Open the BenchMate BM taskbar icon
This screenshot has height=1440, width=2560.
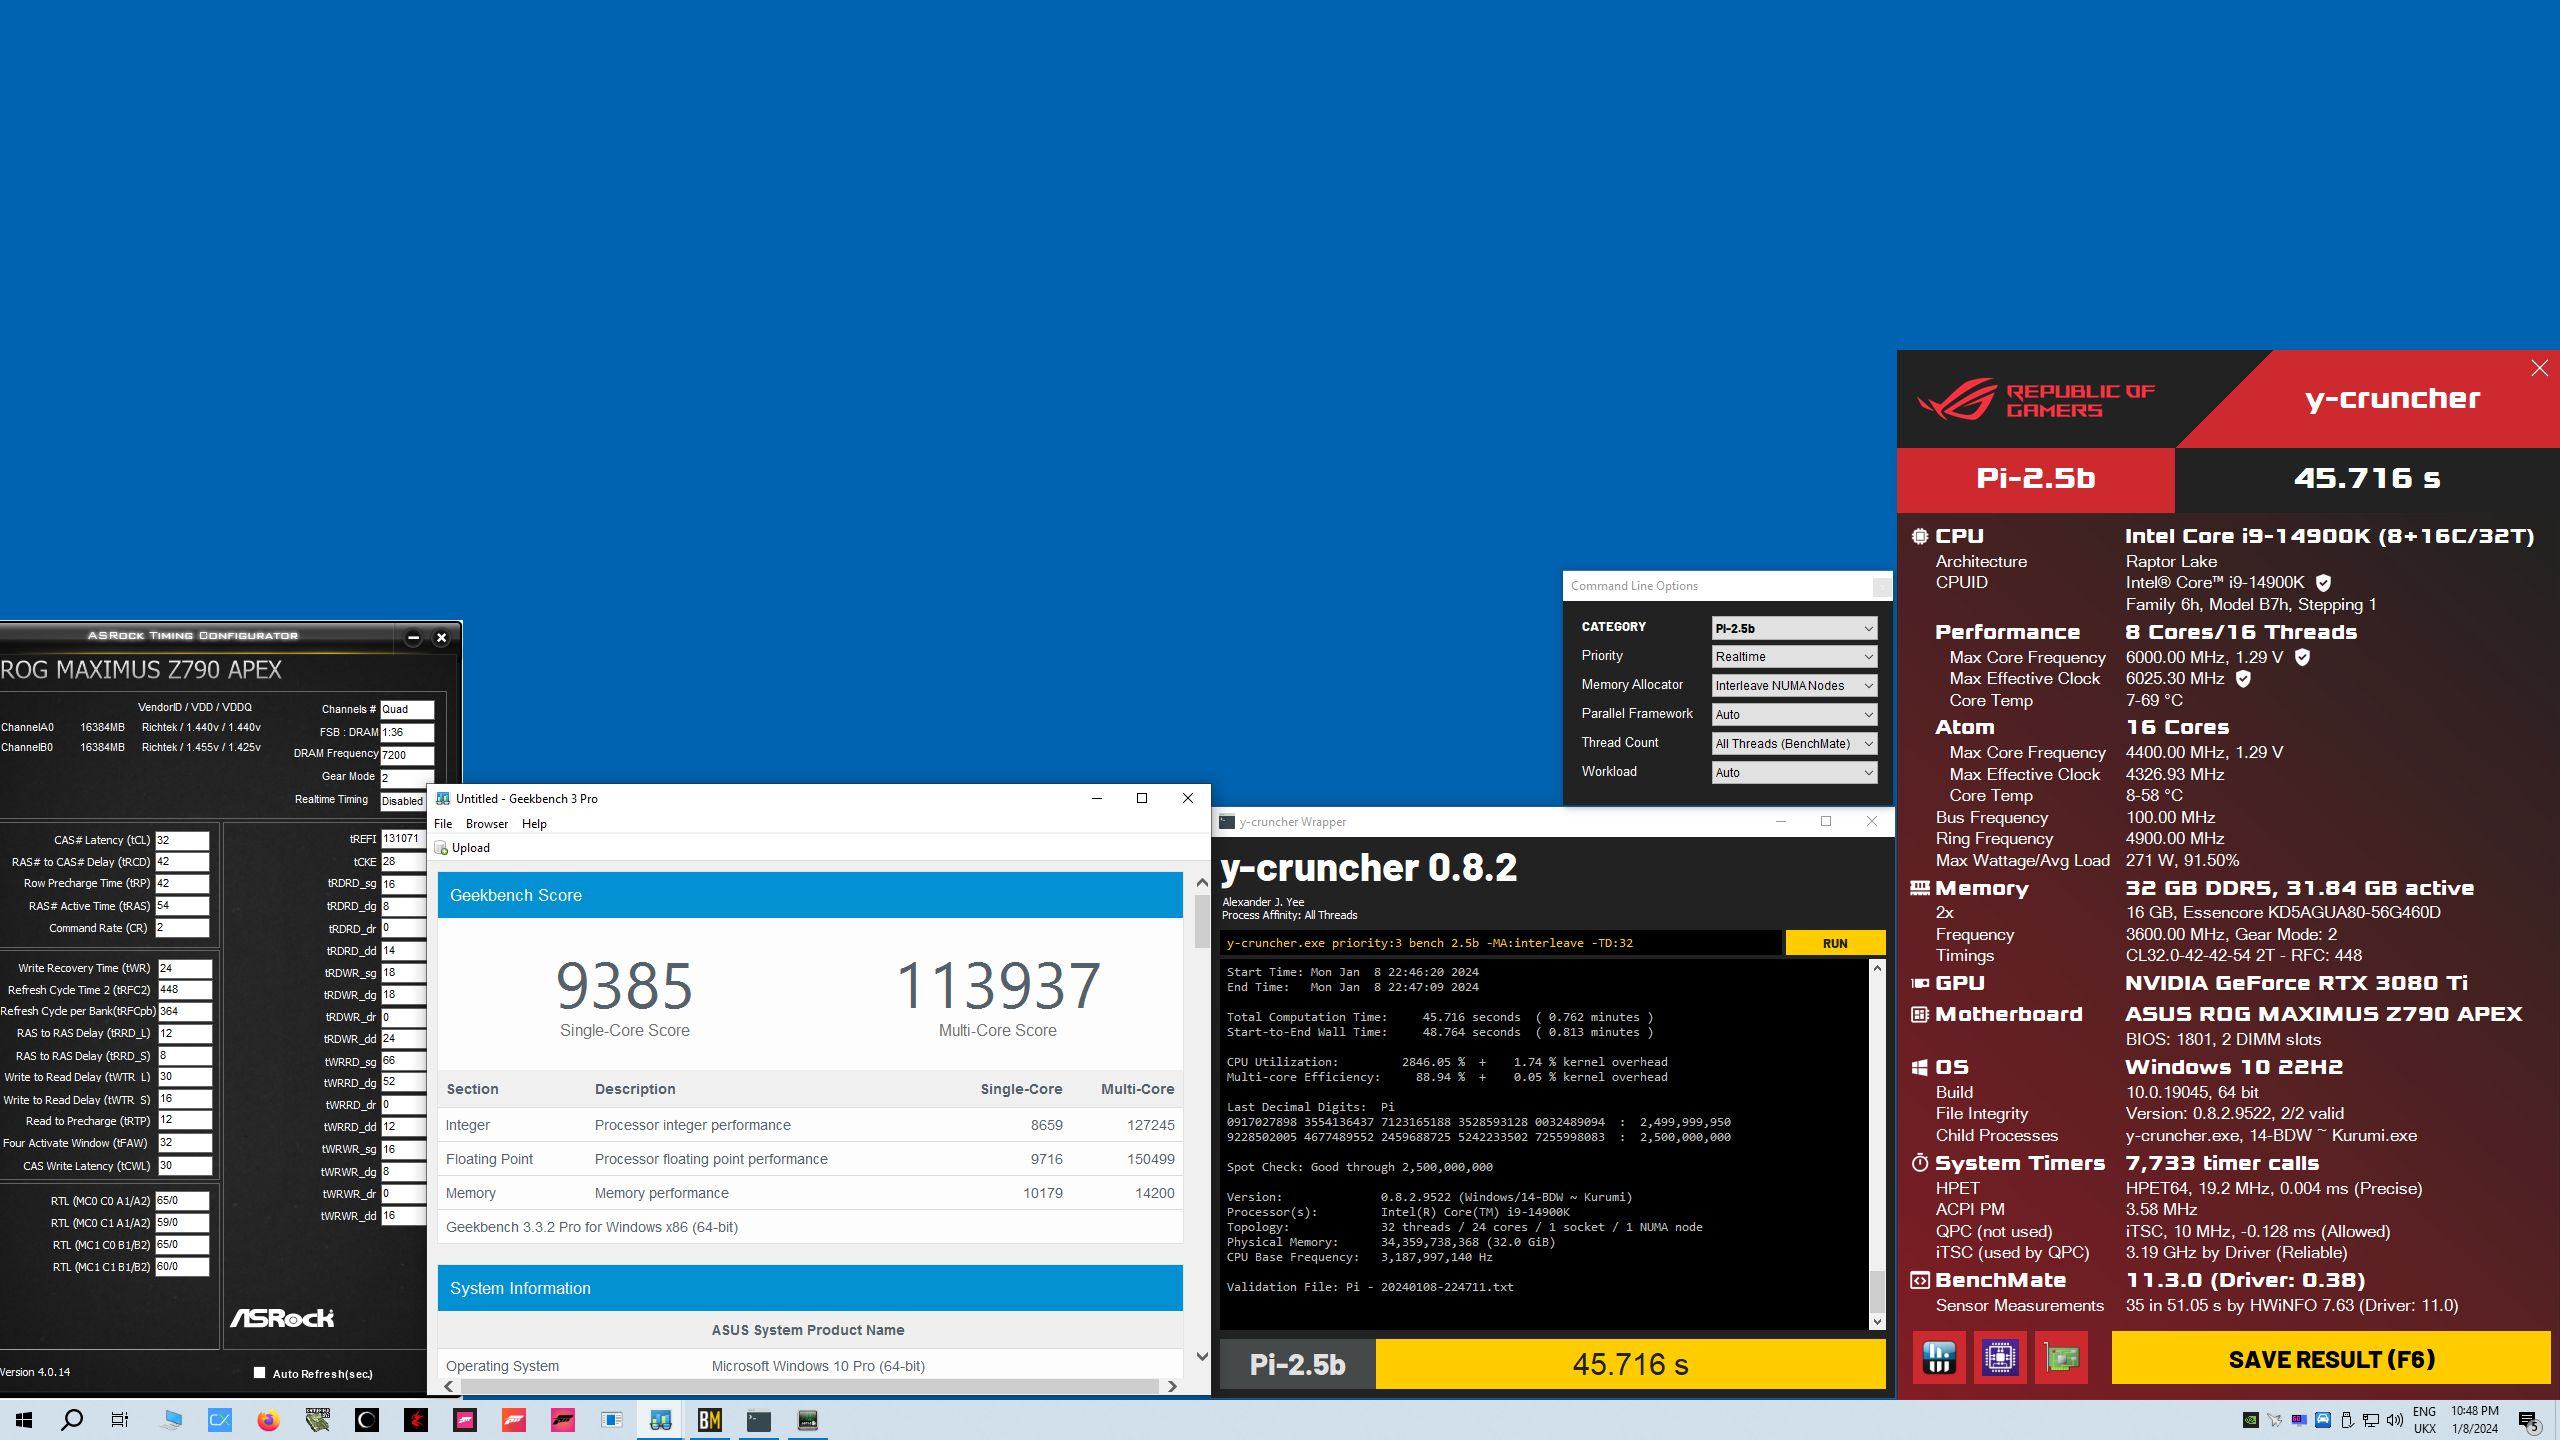pyautogui.click(x=710, y=1420)
